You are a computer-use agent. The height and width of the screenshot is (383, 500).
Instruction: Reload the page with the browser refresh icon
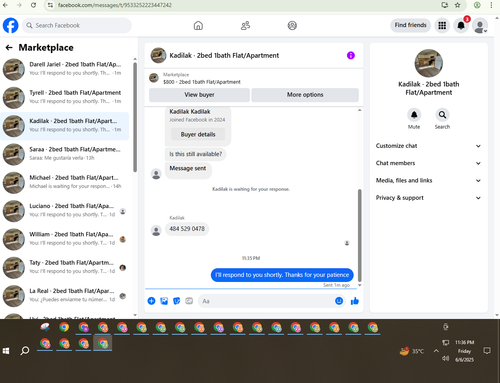33,5
